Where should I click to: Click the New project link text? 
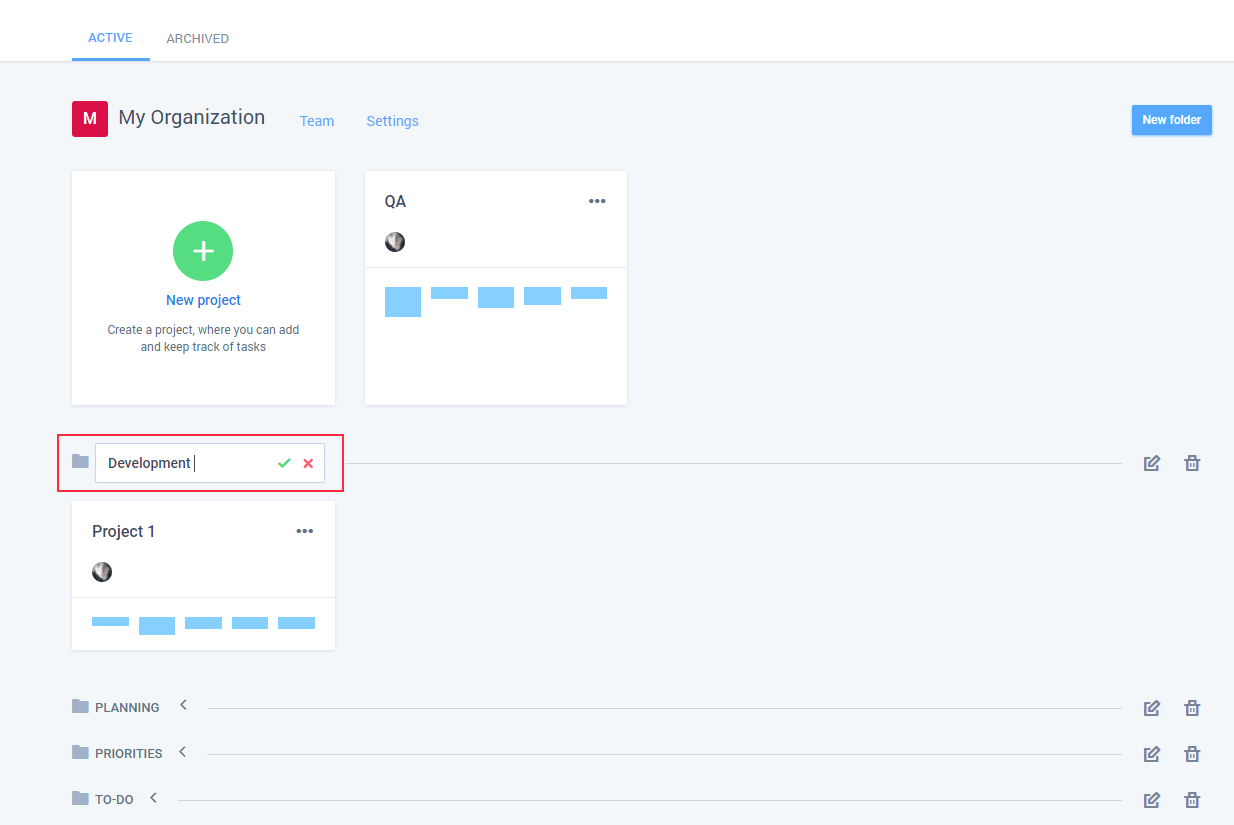[203, 300]
